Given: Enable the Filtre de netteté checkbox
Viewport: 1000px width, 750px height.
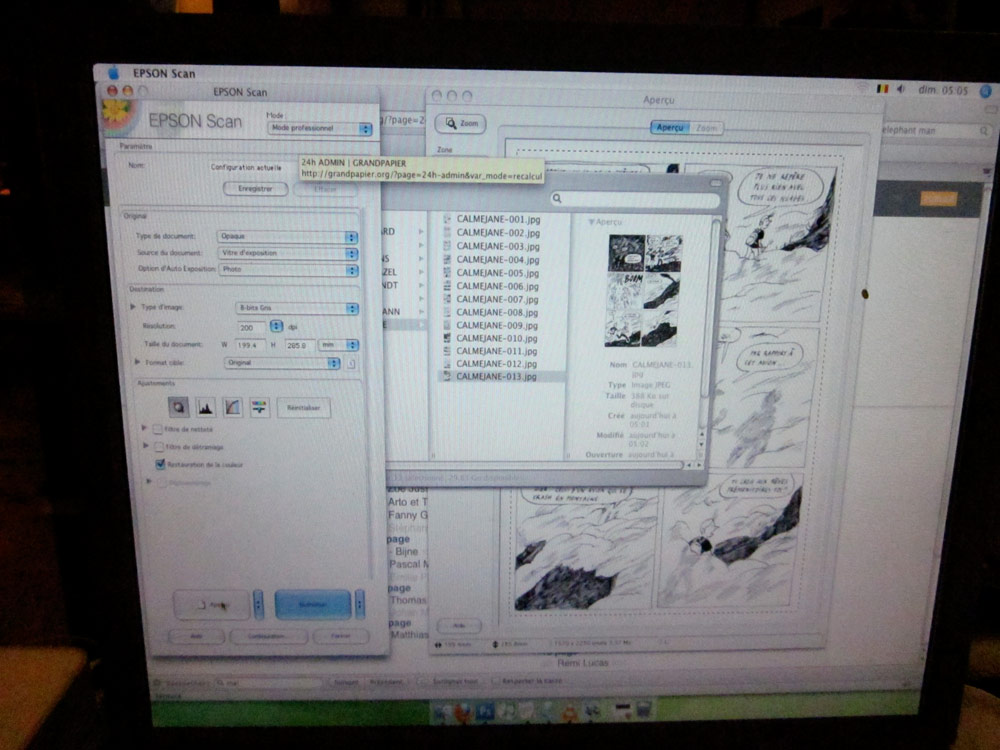Looking at the screenshot, I should [158, 429].
